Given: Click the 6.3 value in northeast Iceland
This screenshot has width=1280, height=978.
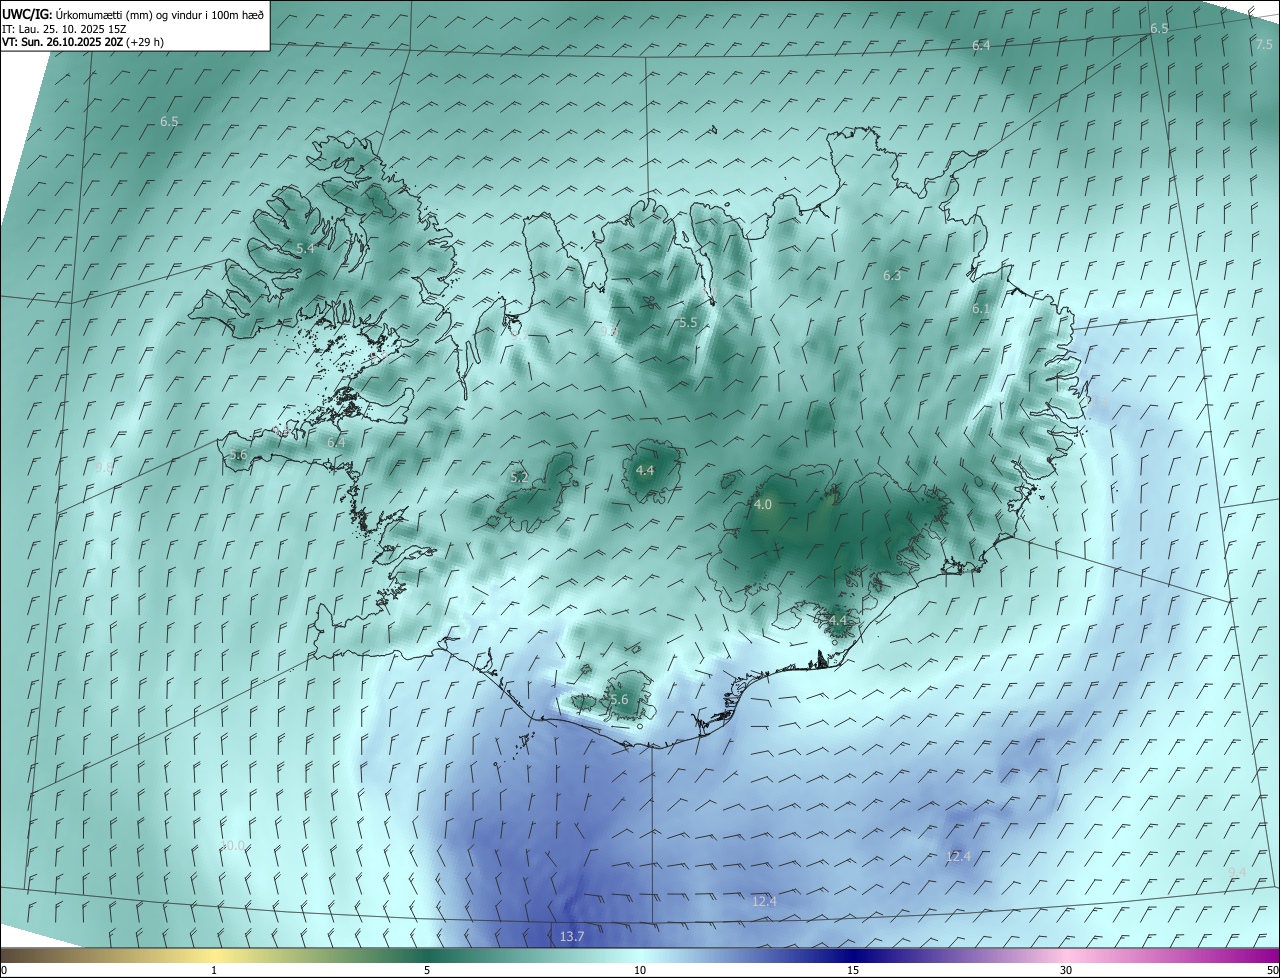Looking at the screenshot, I should (x=892, y=276).
